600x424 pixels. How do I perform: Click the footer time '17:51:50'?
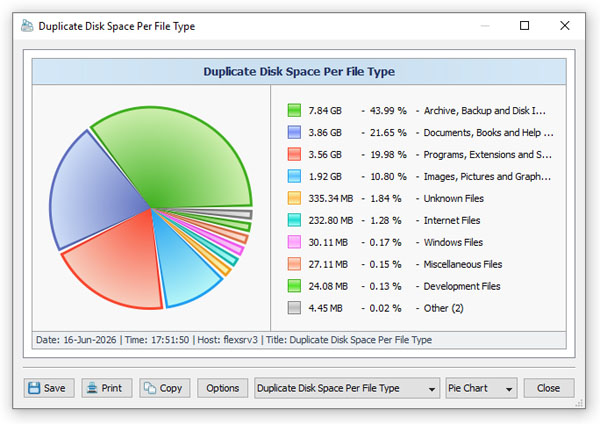click(170, 340)
